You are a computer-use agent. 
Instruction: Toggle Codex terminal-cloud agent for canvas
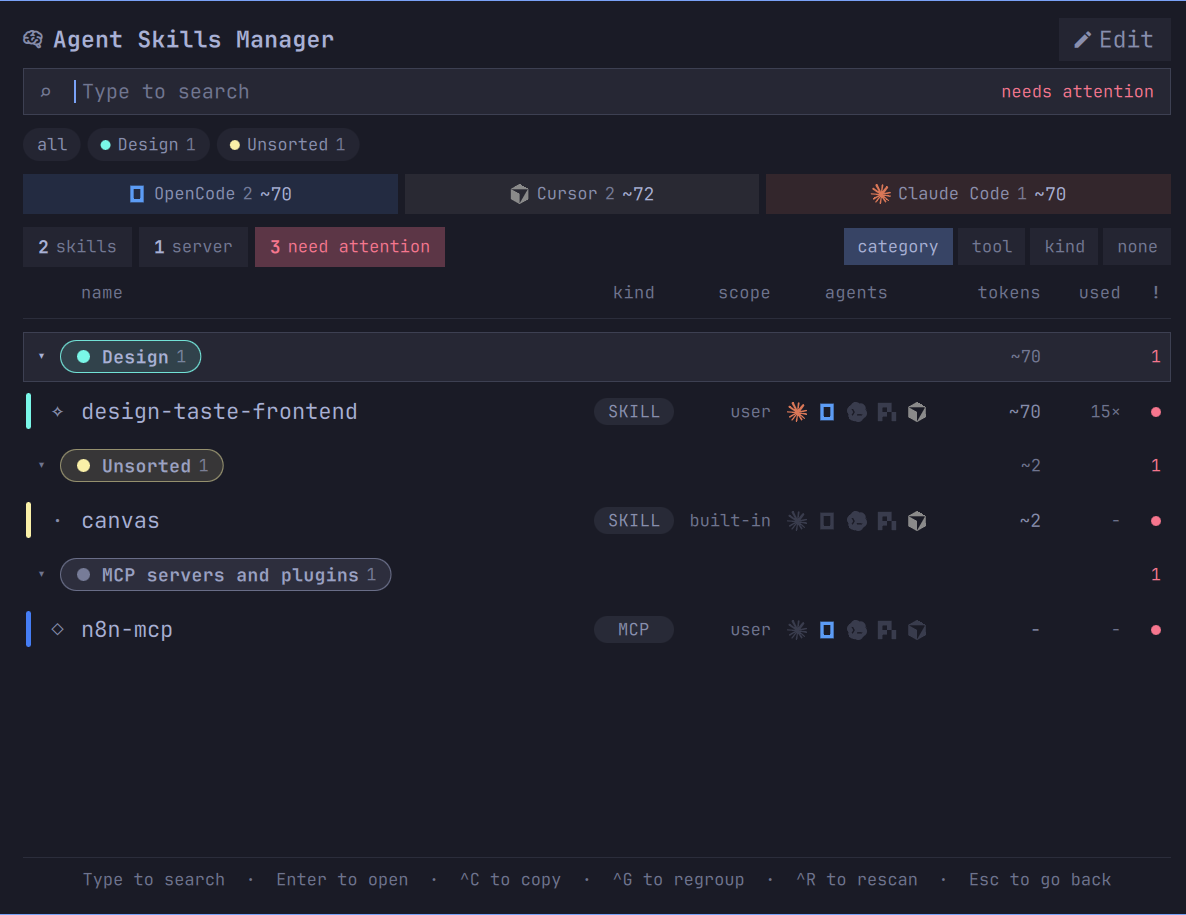(x=857, y=521)
